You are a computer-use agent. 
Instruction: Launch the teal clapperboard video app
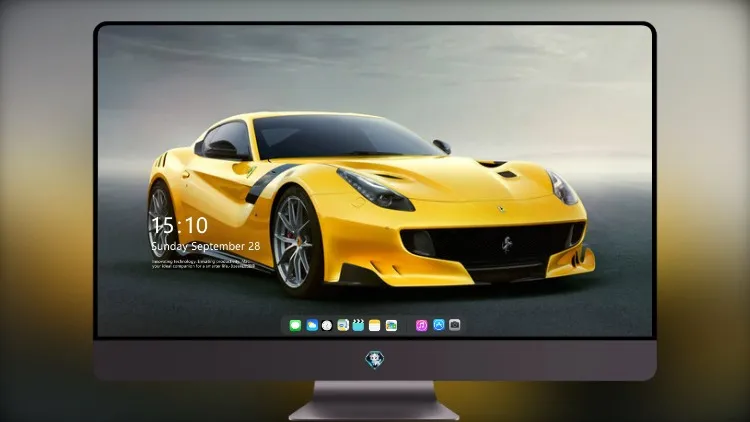pyautogui.click(x=358, y=326)
